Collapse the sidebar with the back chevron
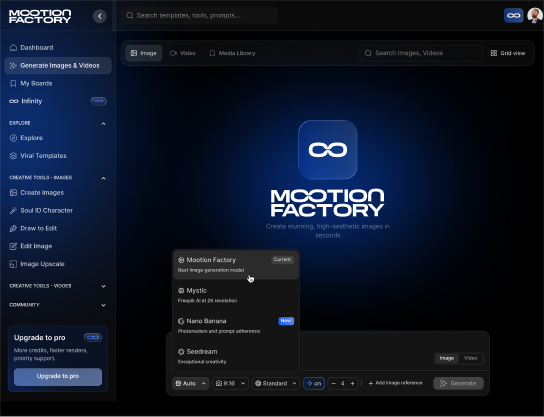Screen dimensions: 544x417 pos(100,16)
